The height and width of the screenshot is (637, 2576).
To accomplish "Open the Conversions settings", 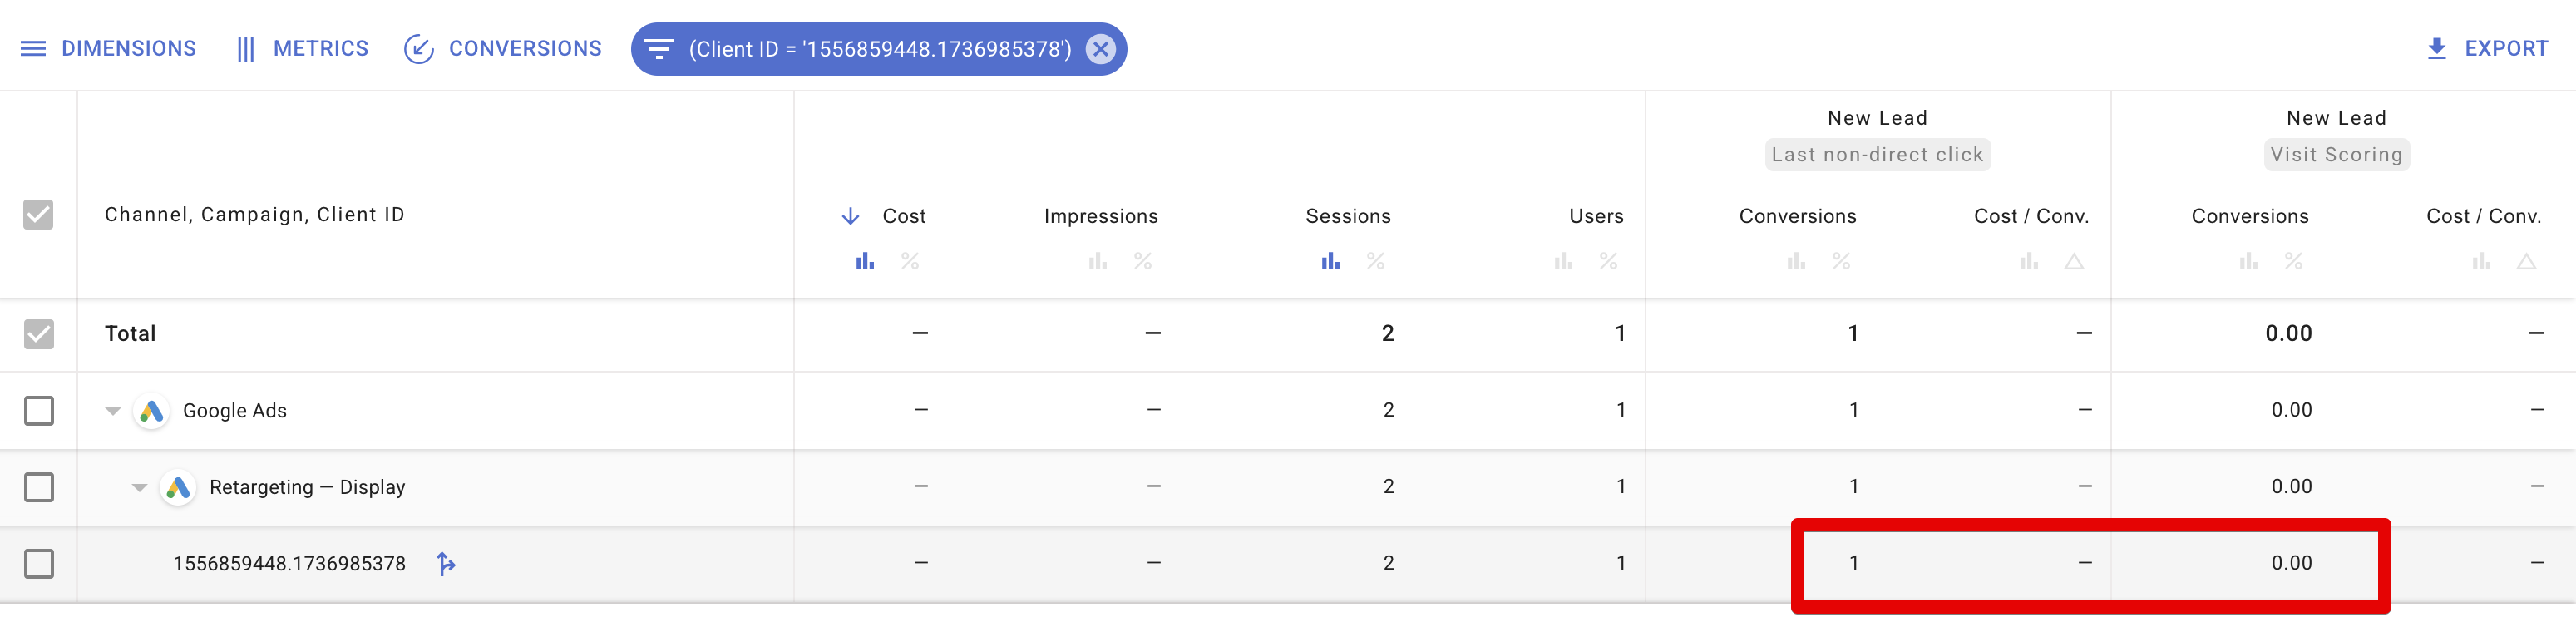I will point(502,49).
